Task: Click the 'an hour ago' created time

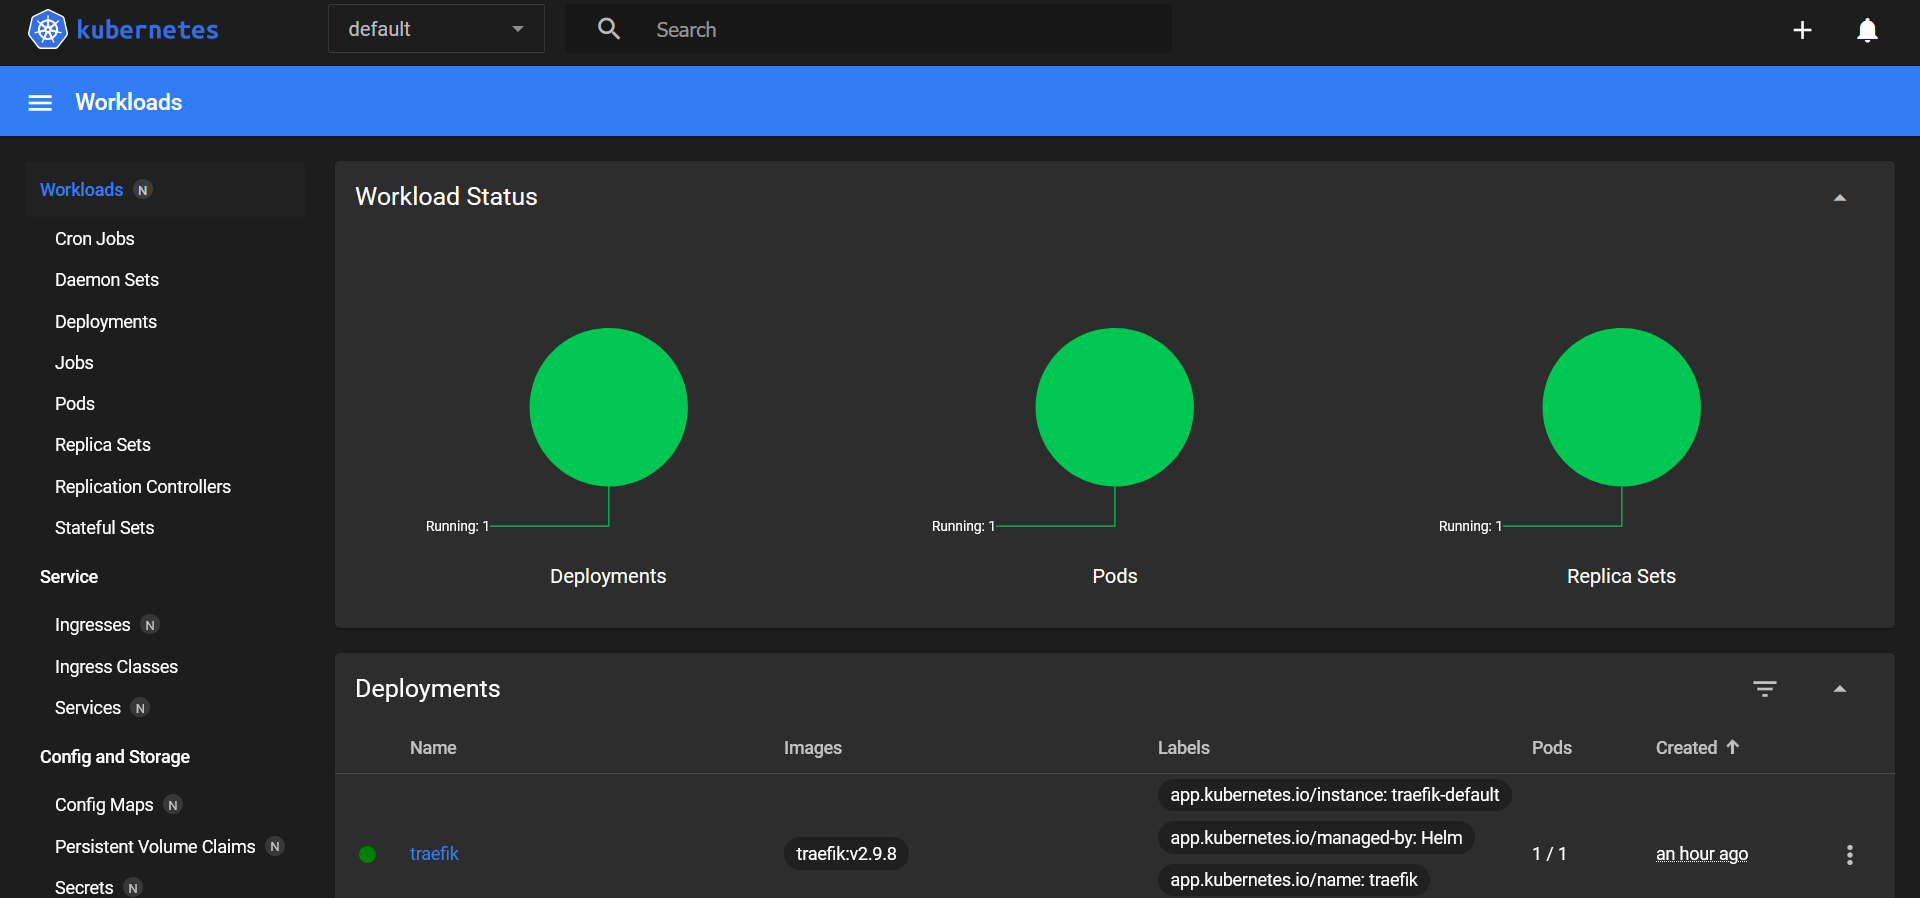Action: pyautogui.click(x=1702, y=854)
